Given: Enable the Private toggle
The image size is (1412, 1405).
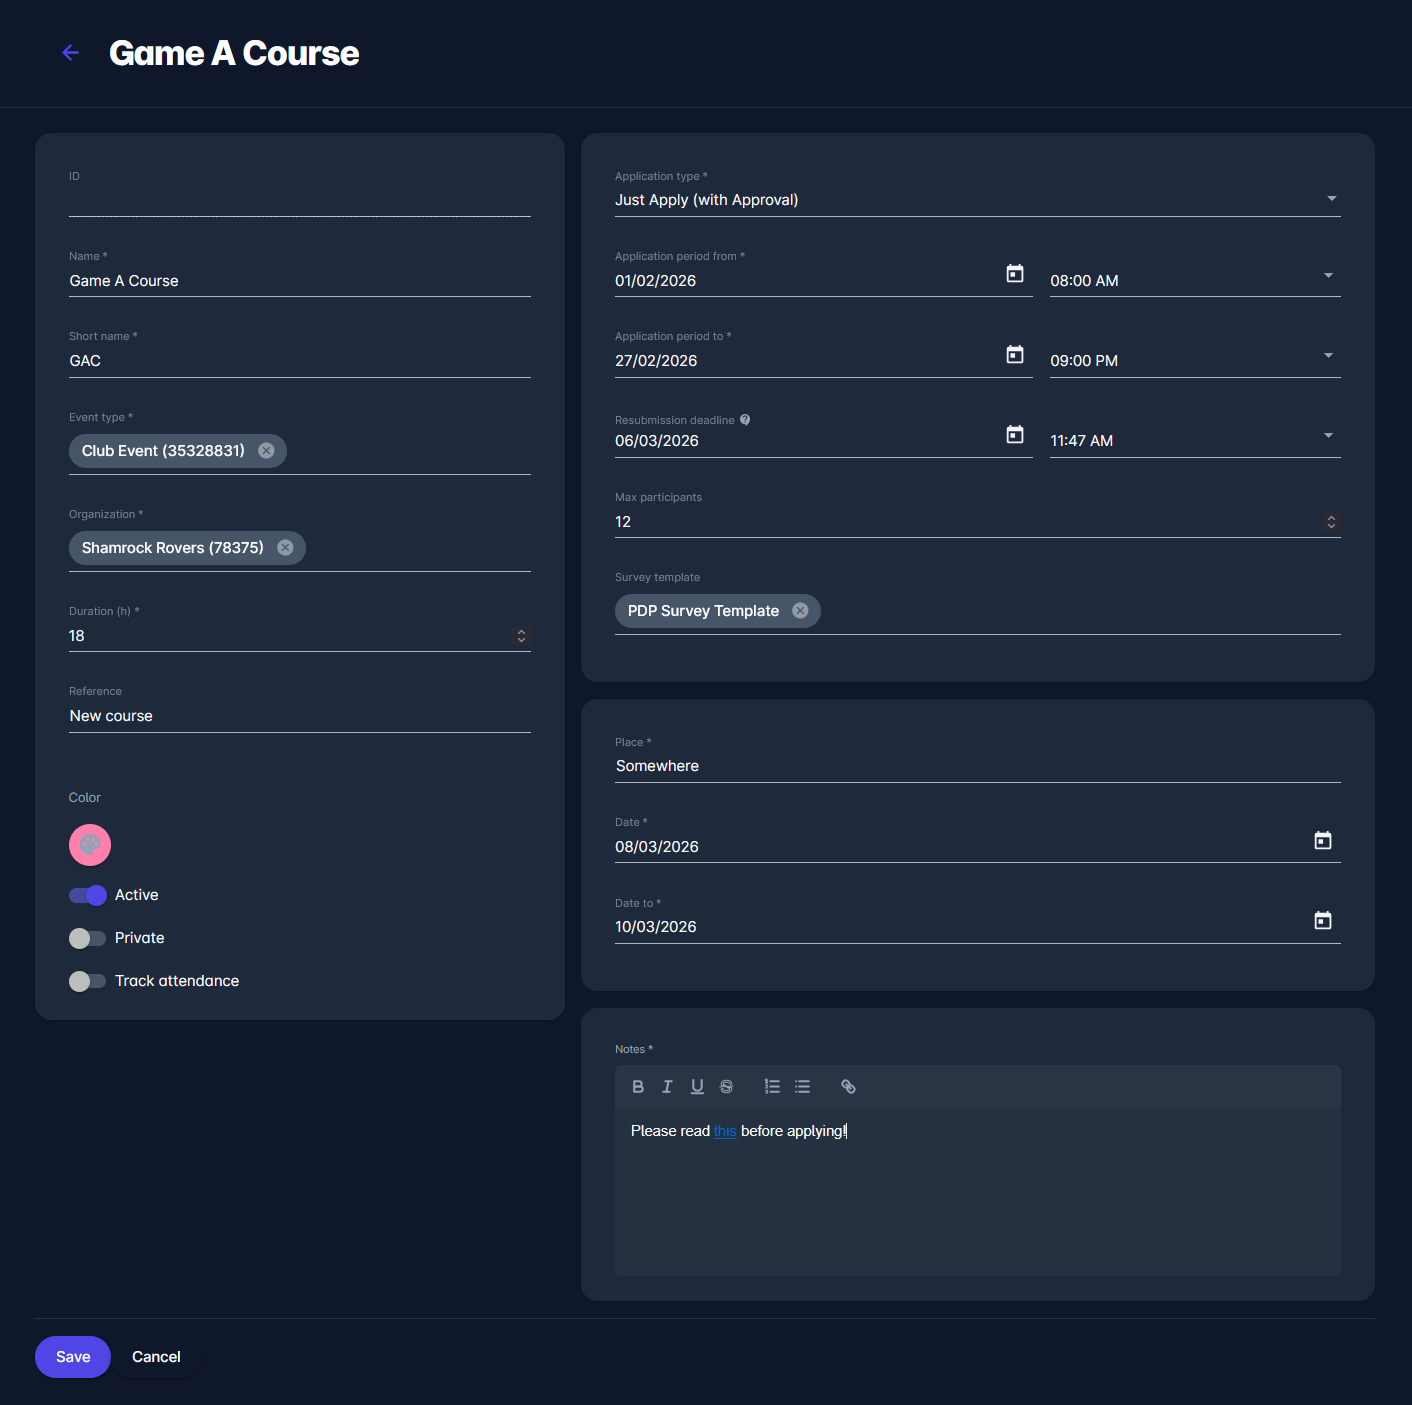Looking at the screenshot, I should (x=88, y=938).
